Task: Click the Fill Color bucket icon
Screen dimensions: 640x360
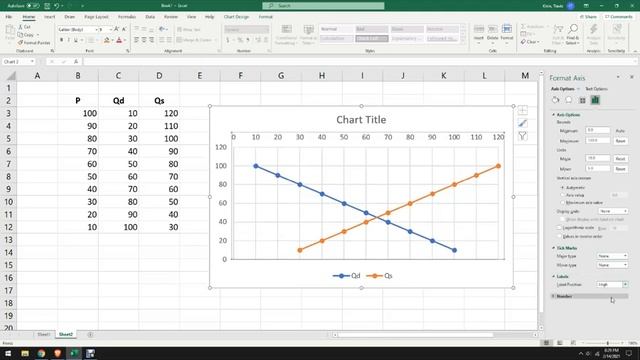Action: 107,40
